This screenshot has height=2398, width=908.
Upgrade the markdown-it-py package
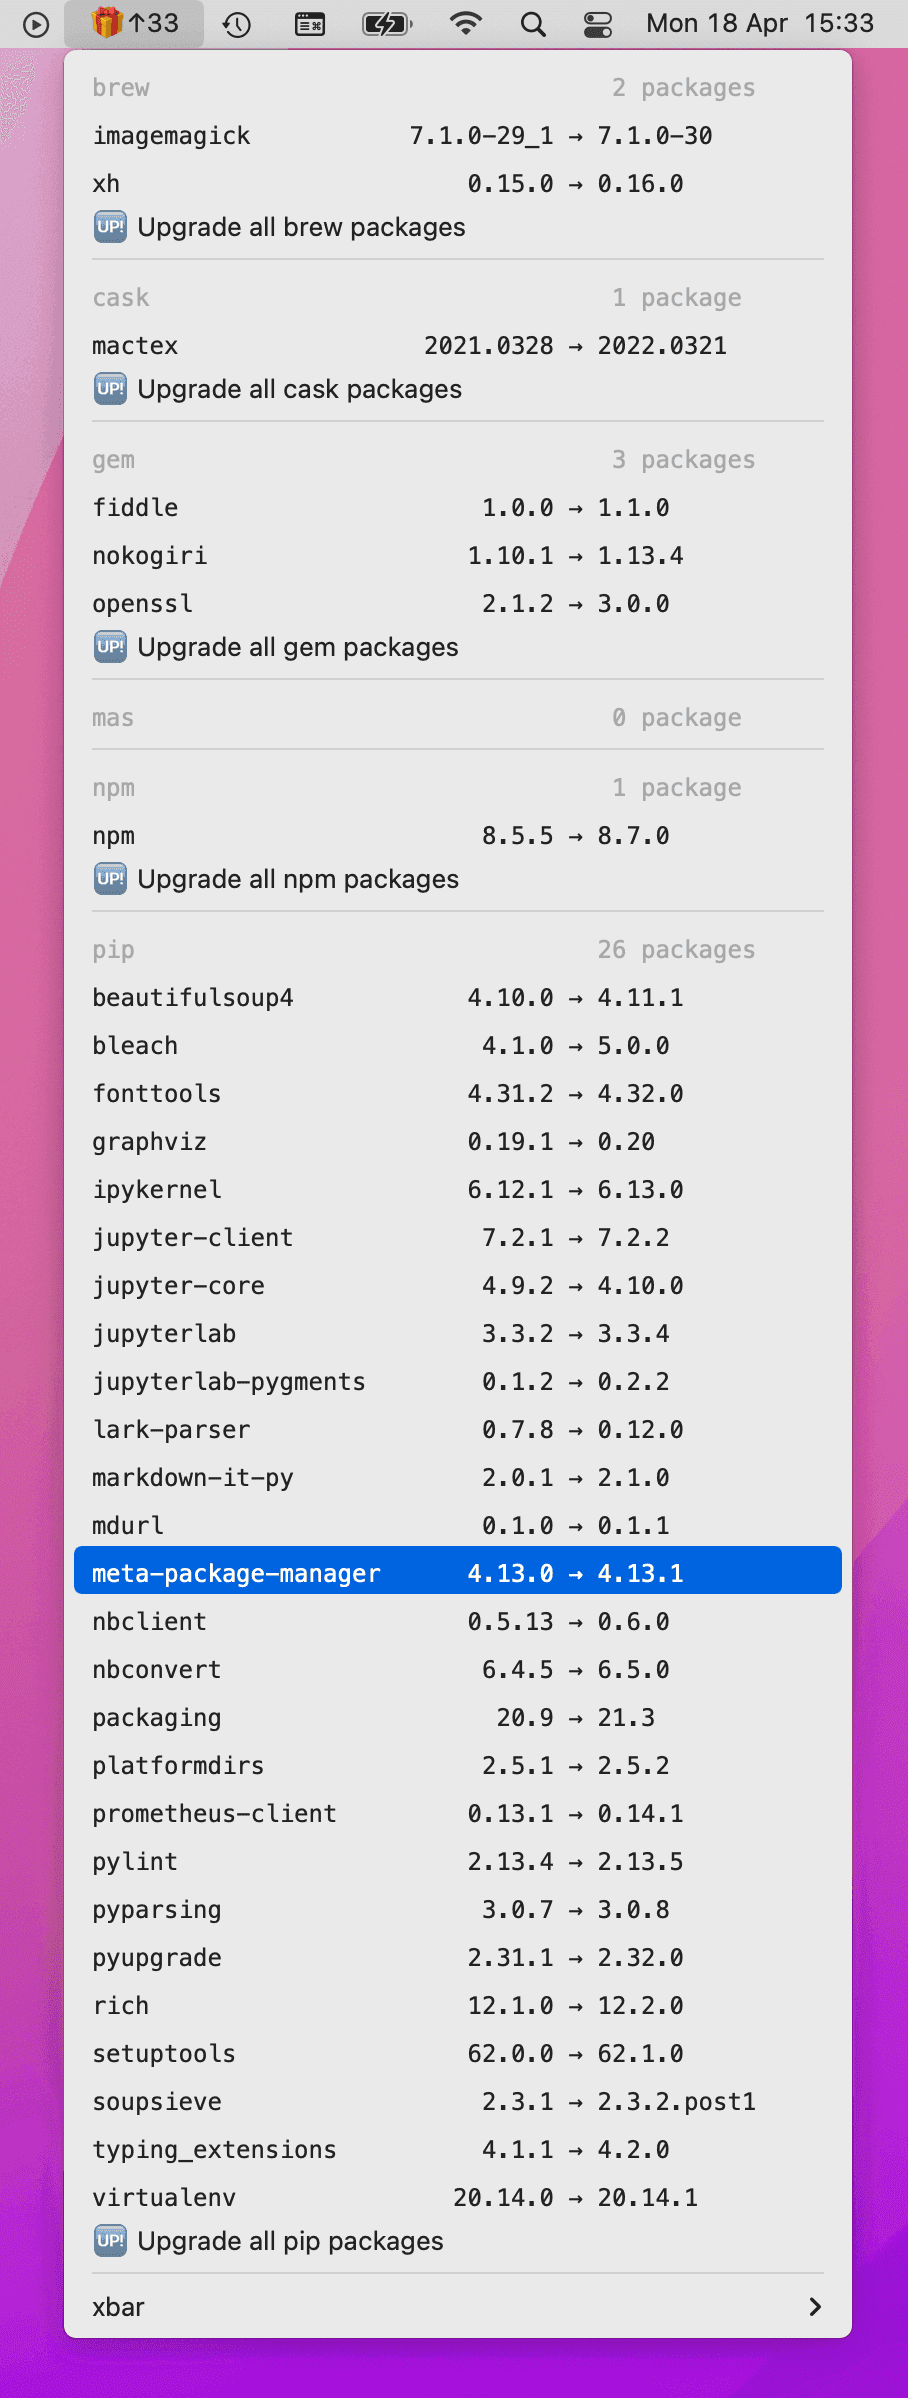pyautogui.click(x=458, y=1478)
